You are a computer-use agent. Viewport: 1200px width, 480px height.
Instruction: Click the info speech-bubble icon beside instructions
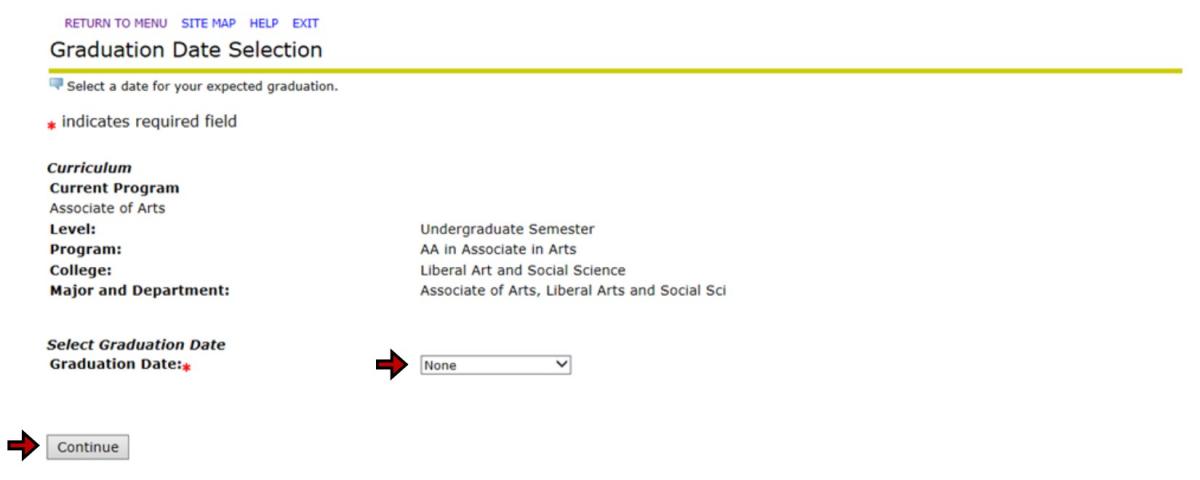click(x=56, y=85)
